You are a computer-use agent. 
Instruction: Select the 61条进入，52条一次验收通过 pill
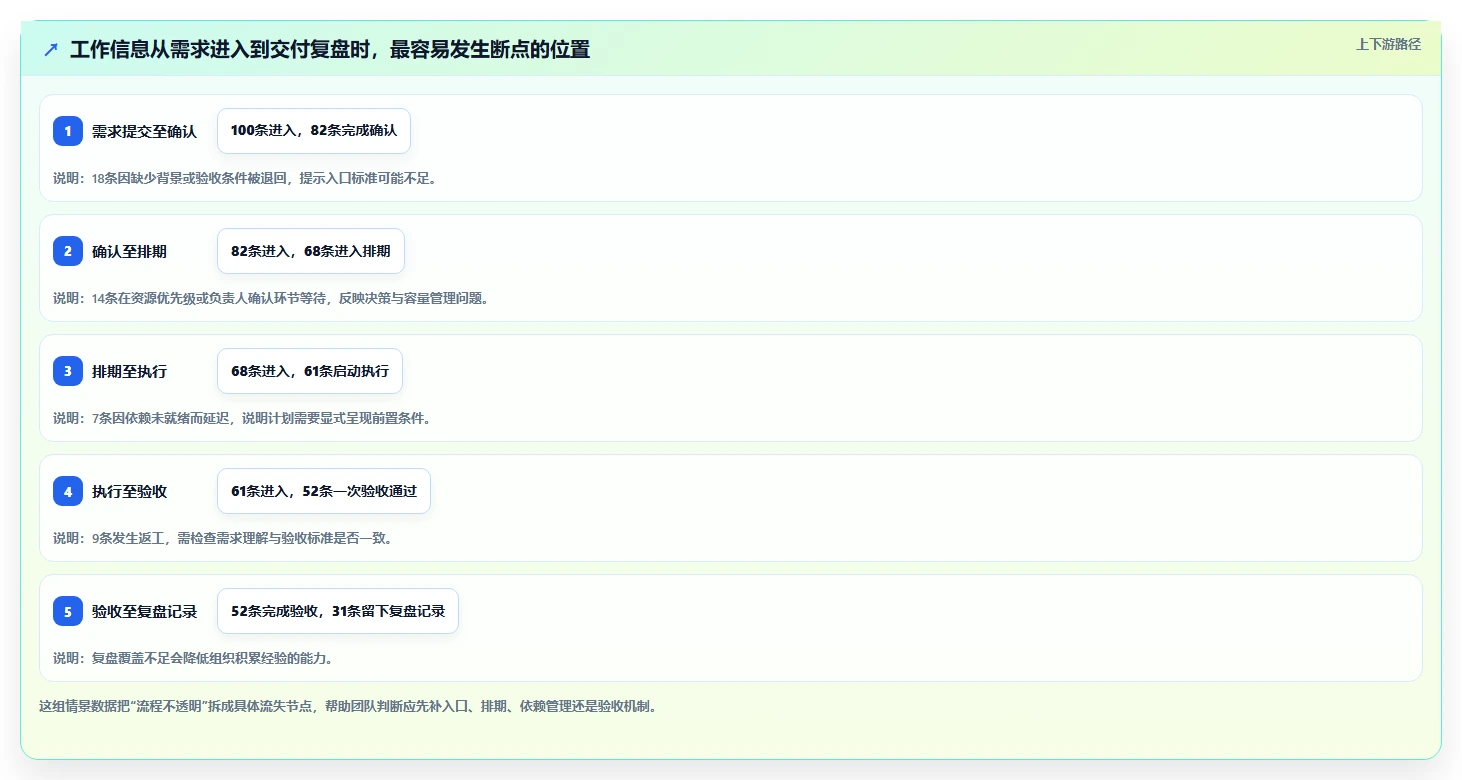pyautogui.click(x=324, y=491)
